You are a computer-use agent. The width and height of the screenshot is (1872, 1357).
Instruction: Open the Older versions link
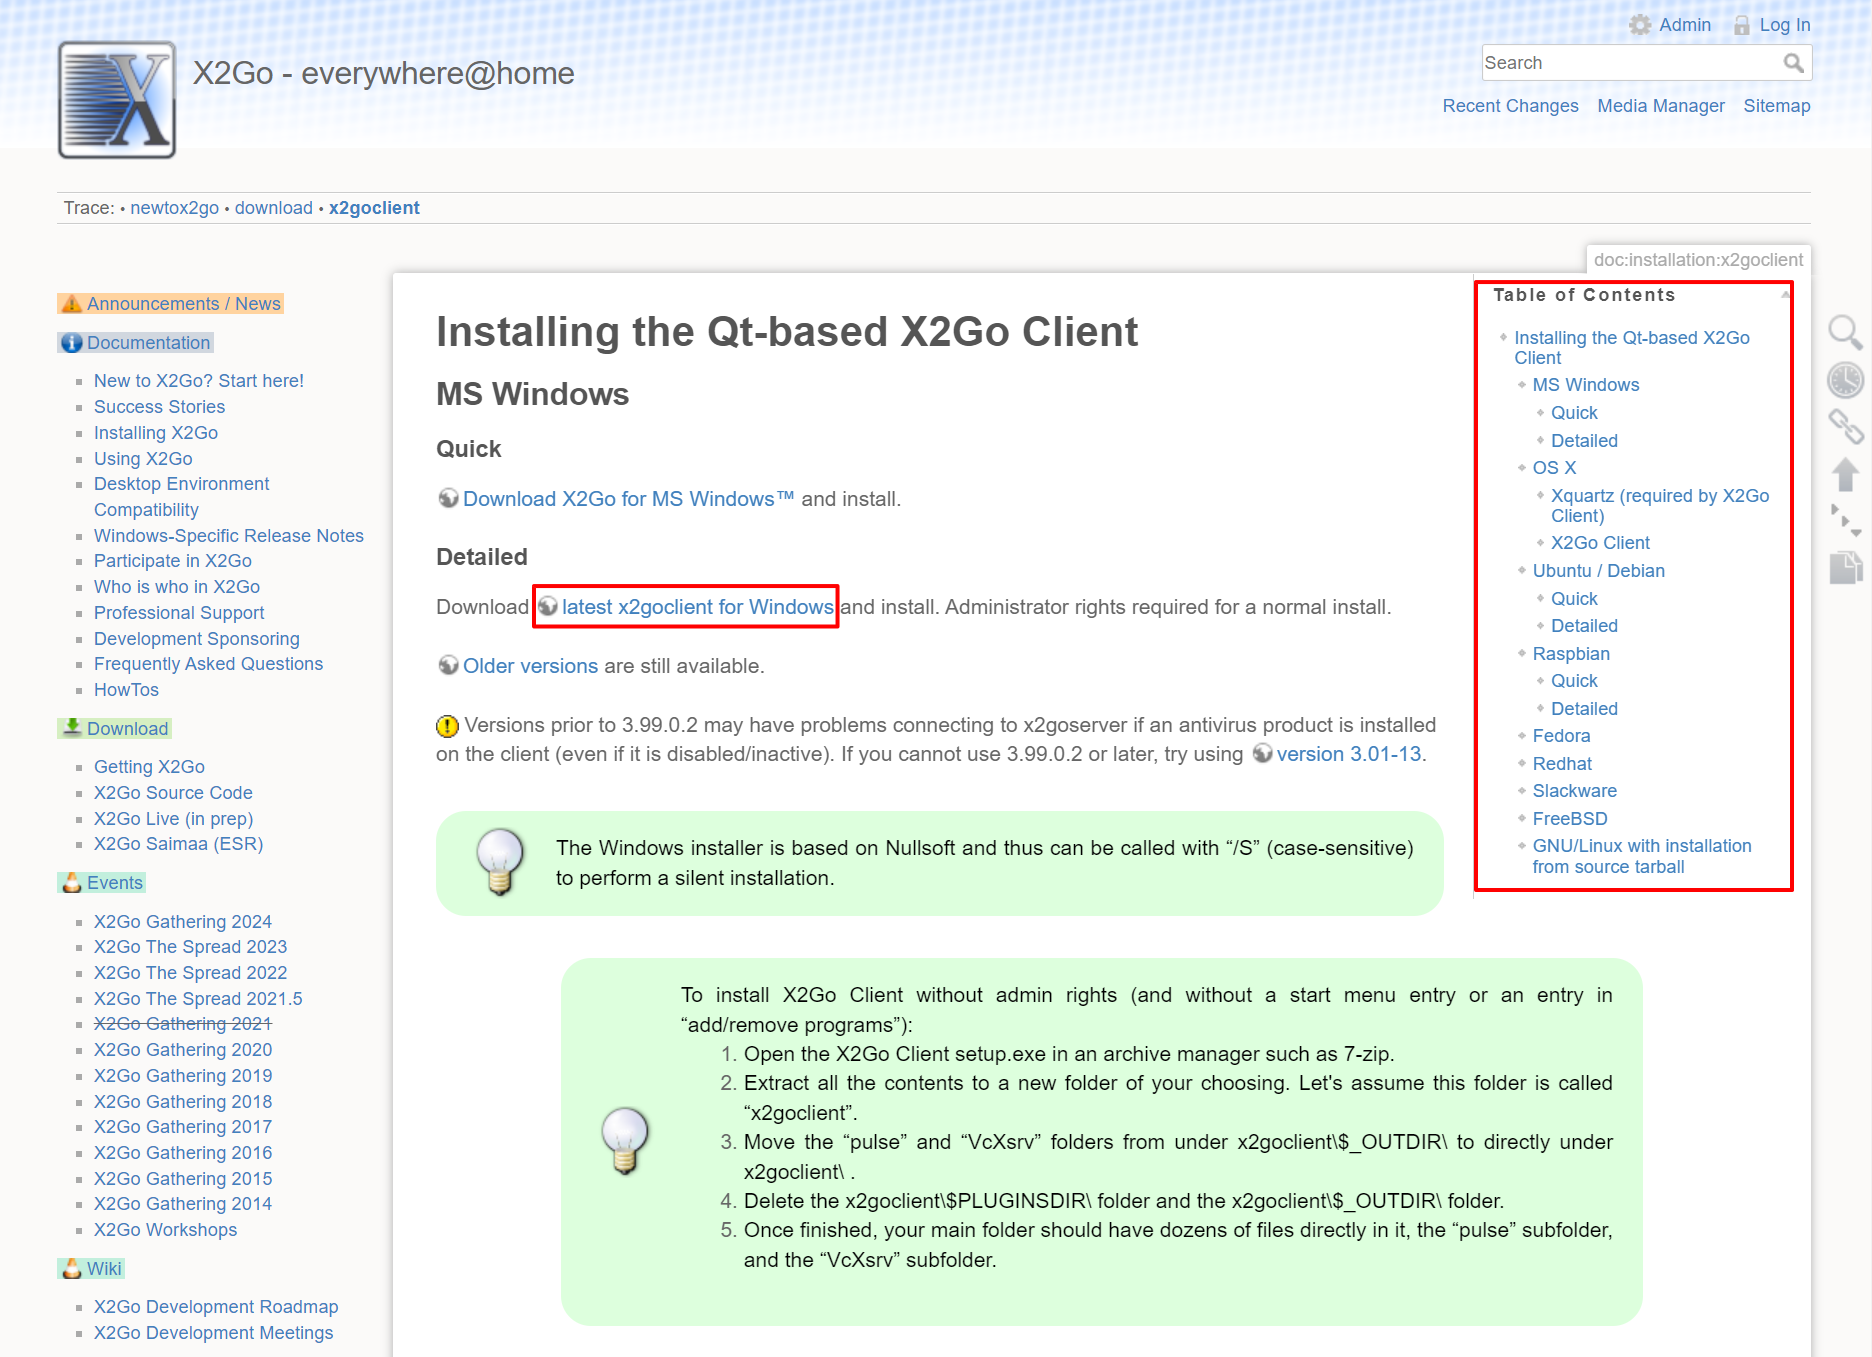click(x=529, y=665)
